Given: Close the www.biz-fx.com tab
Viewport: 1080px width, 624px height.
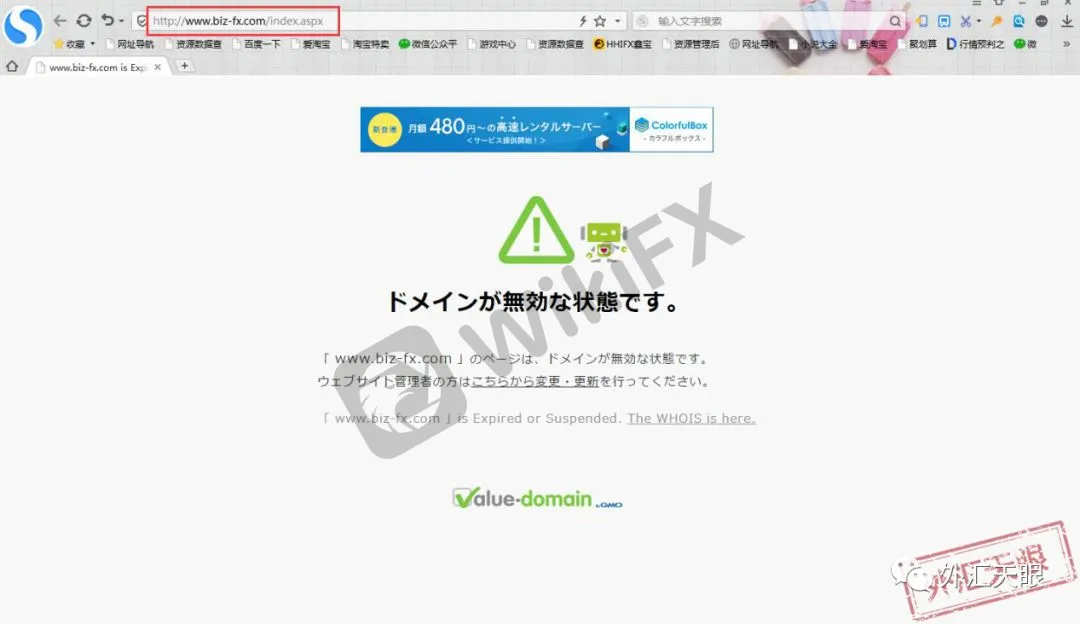Looking at the screenshot, I should tap(158, 67).
